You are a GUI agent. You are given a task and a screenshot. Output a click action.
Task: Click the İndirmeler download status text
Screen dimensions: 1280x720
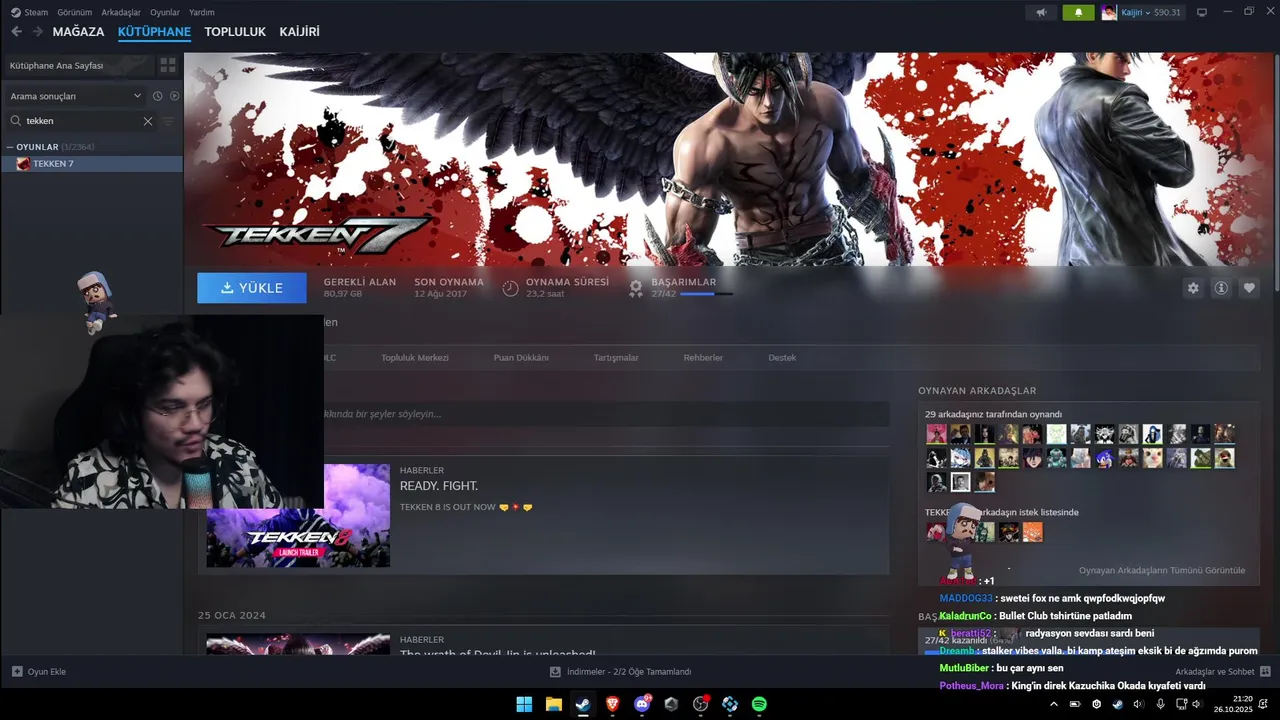[x=629, y=672]
